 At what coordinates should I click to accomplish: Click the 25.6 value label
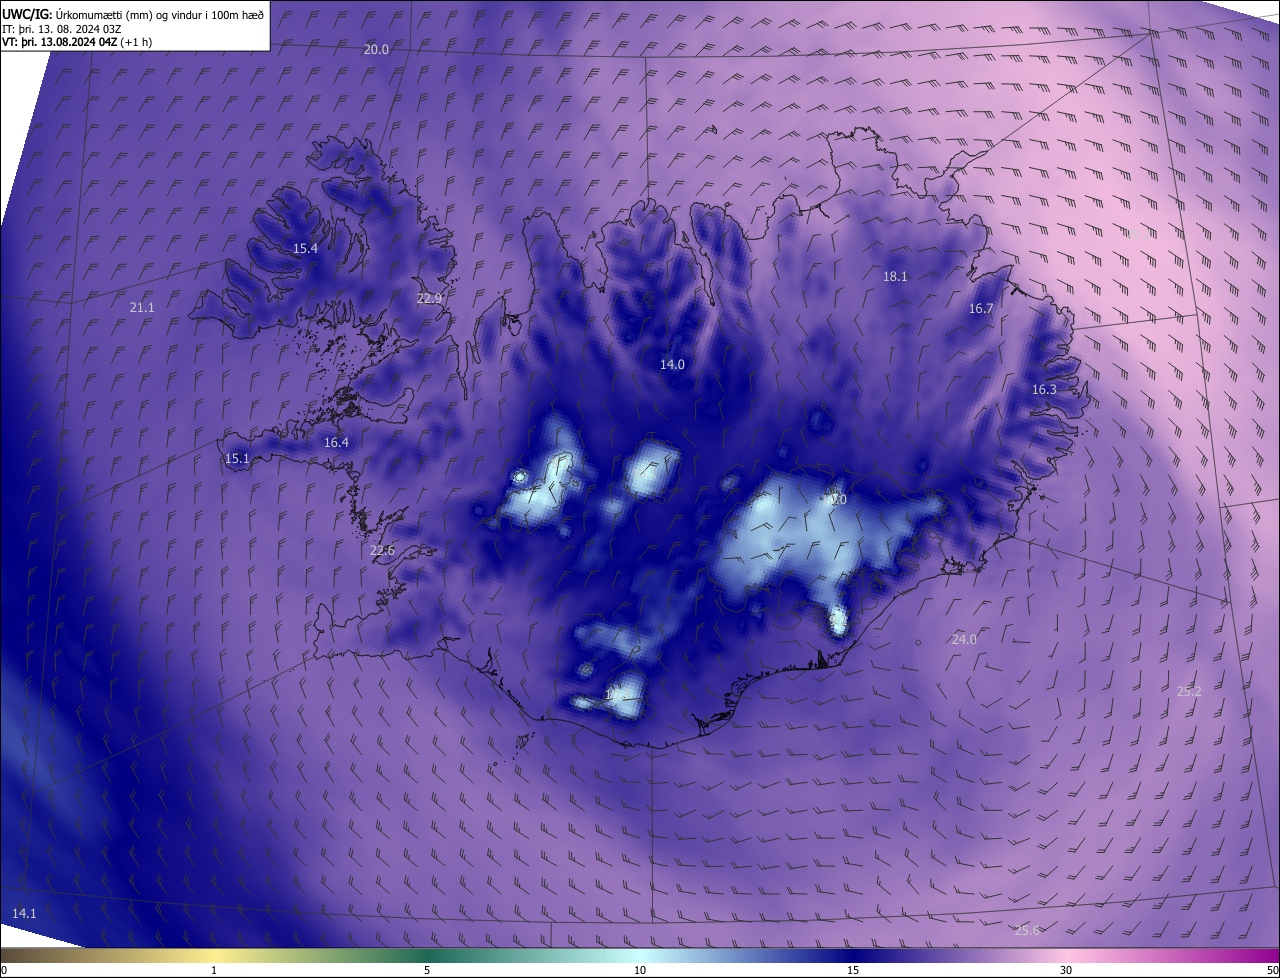pyautogui.click(x=1027, y=930)
